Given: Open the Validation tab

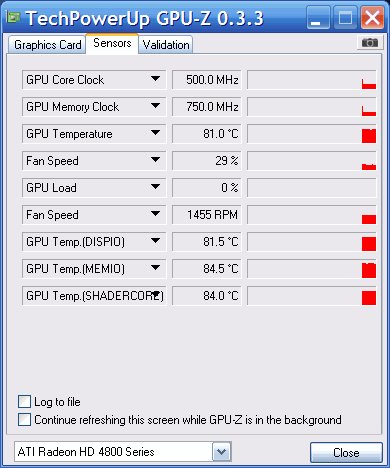Looking at the screenshot, I should pos(166,45).
